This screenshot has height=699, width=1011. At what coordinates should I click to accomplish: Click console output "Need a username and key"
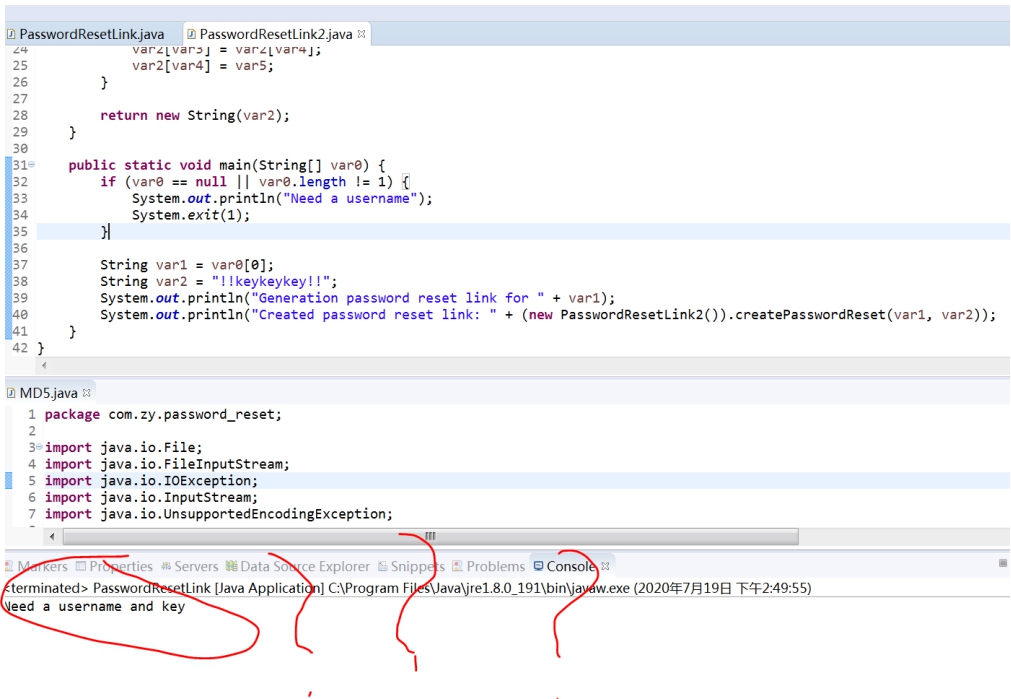click(x=95, y=606)
